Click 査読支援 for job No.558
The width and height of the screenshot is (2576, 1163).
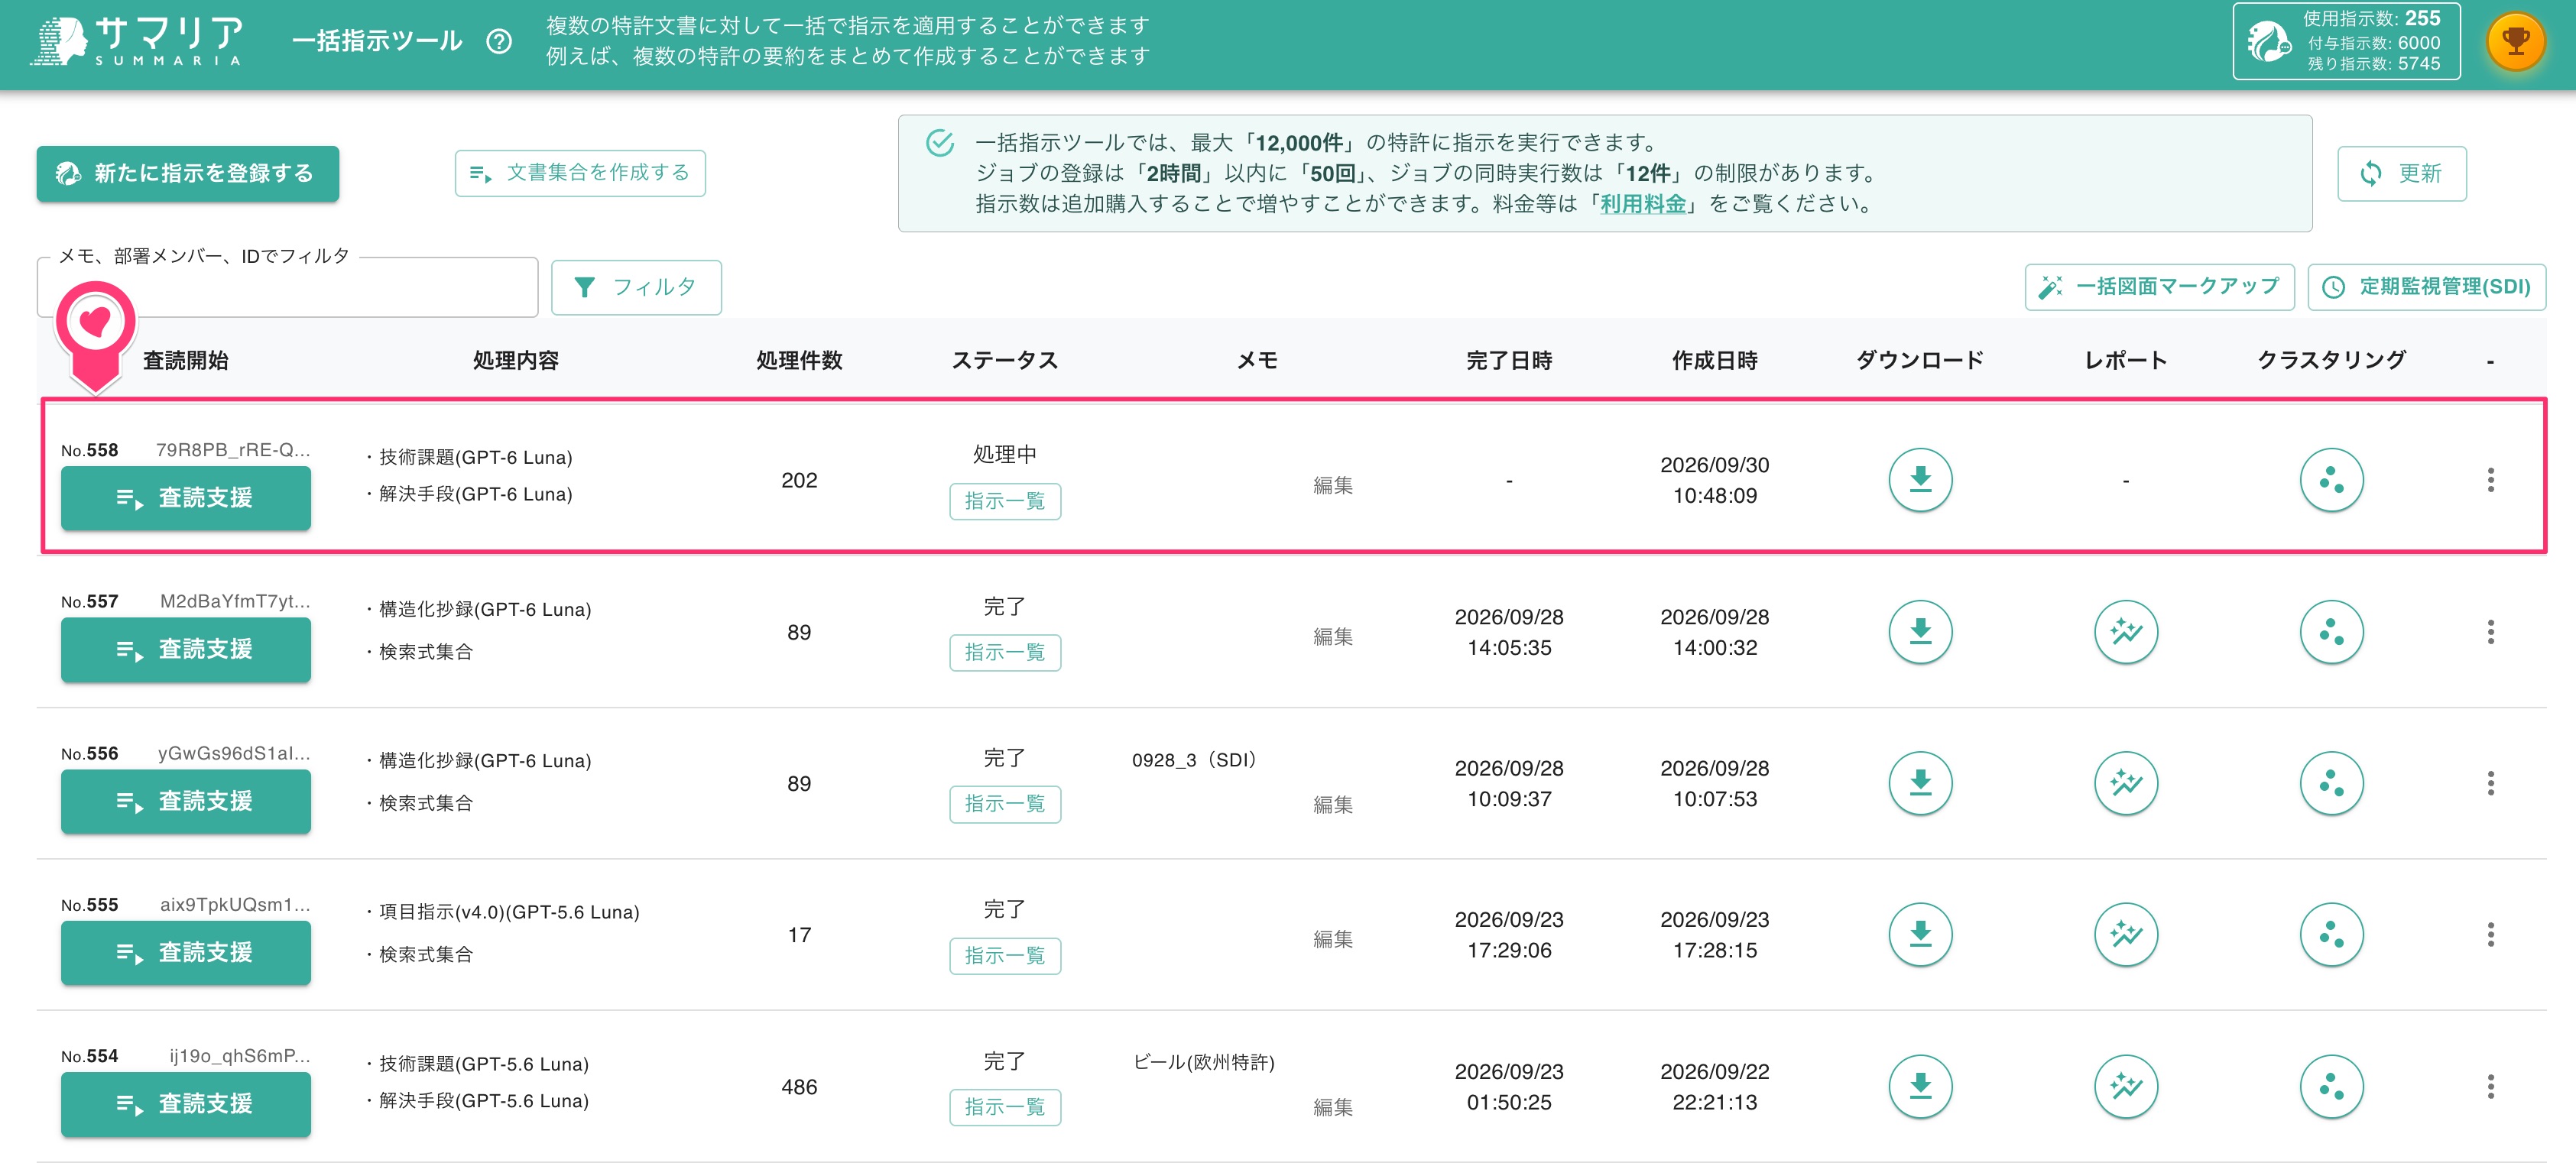pos(186,498)
